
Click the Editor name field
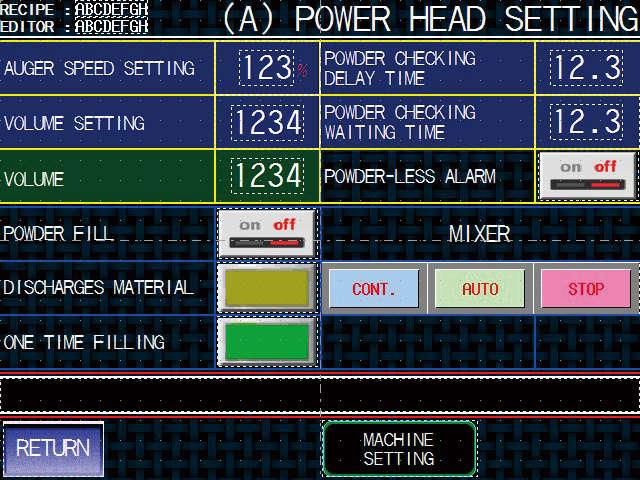[x=112, y=26]
